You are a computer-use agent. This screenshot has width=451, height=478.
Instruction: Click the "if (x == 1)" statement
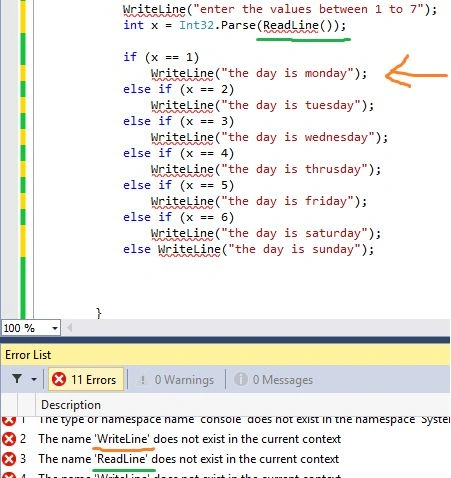point(161,57)
